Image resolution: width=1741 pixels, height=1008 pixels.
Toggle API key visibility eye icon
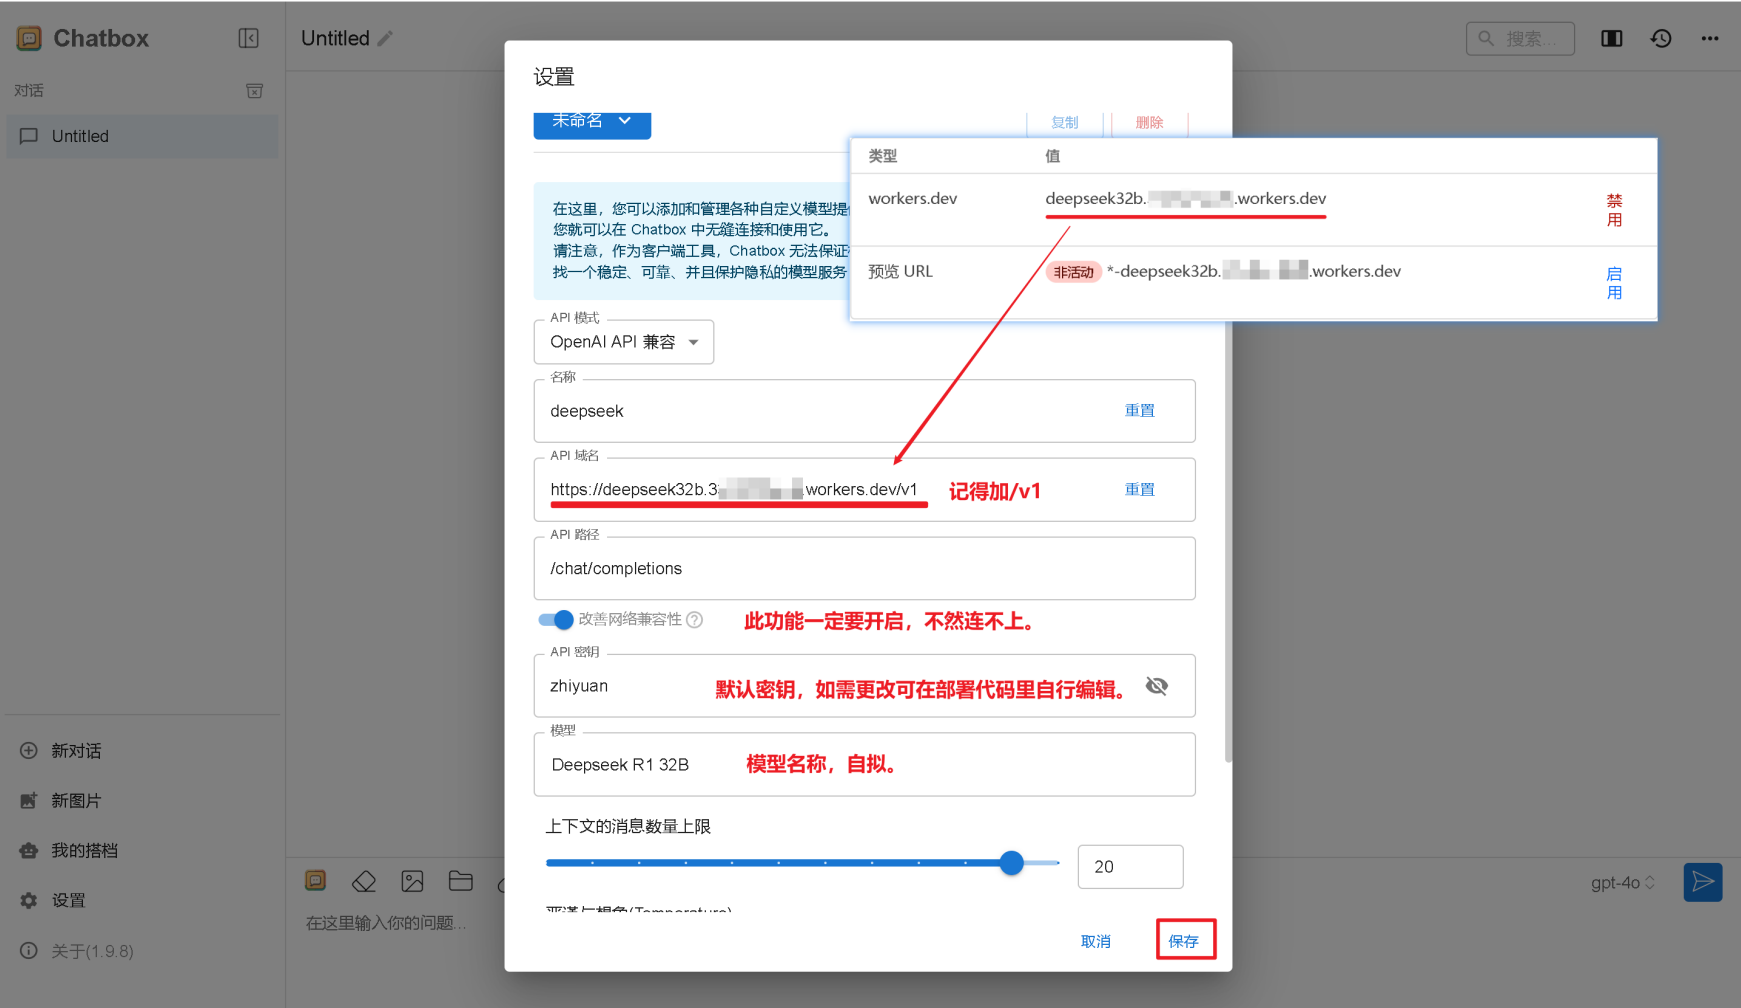1157,686
